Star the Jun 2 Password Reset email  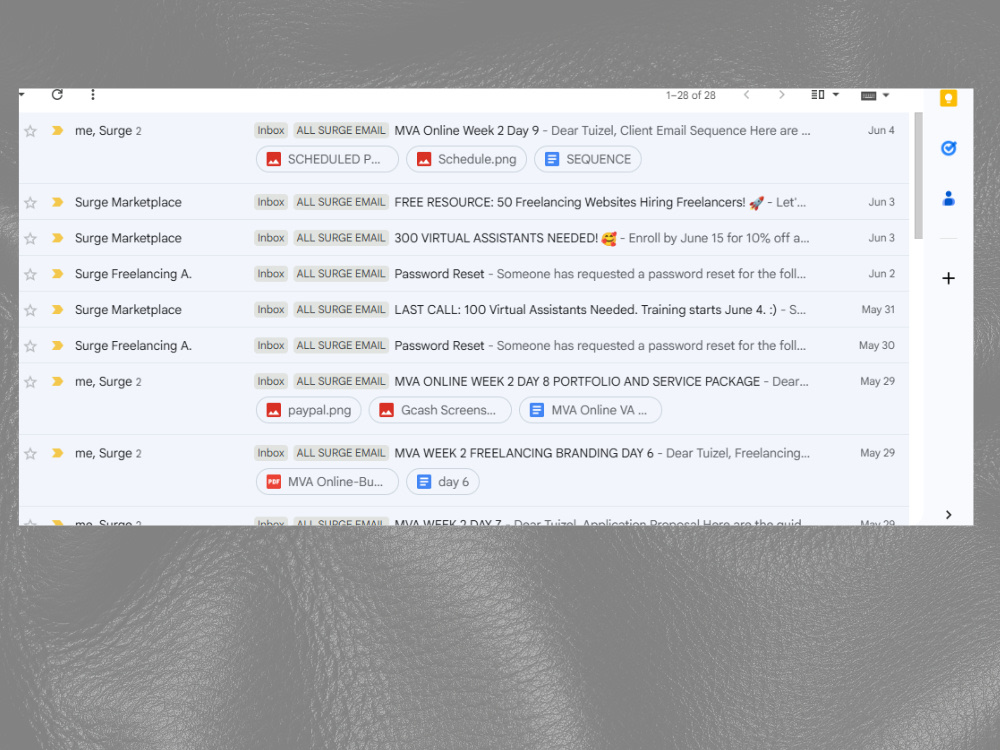(x=30, y=274)
